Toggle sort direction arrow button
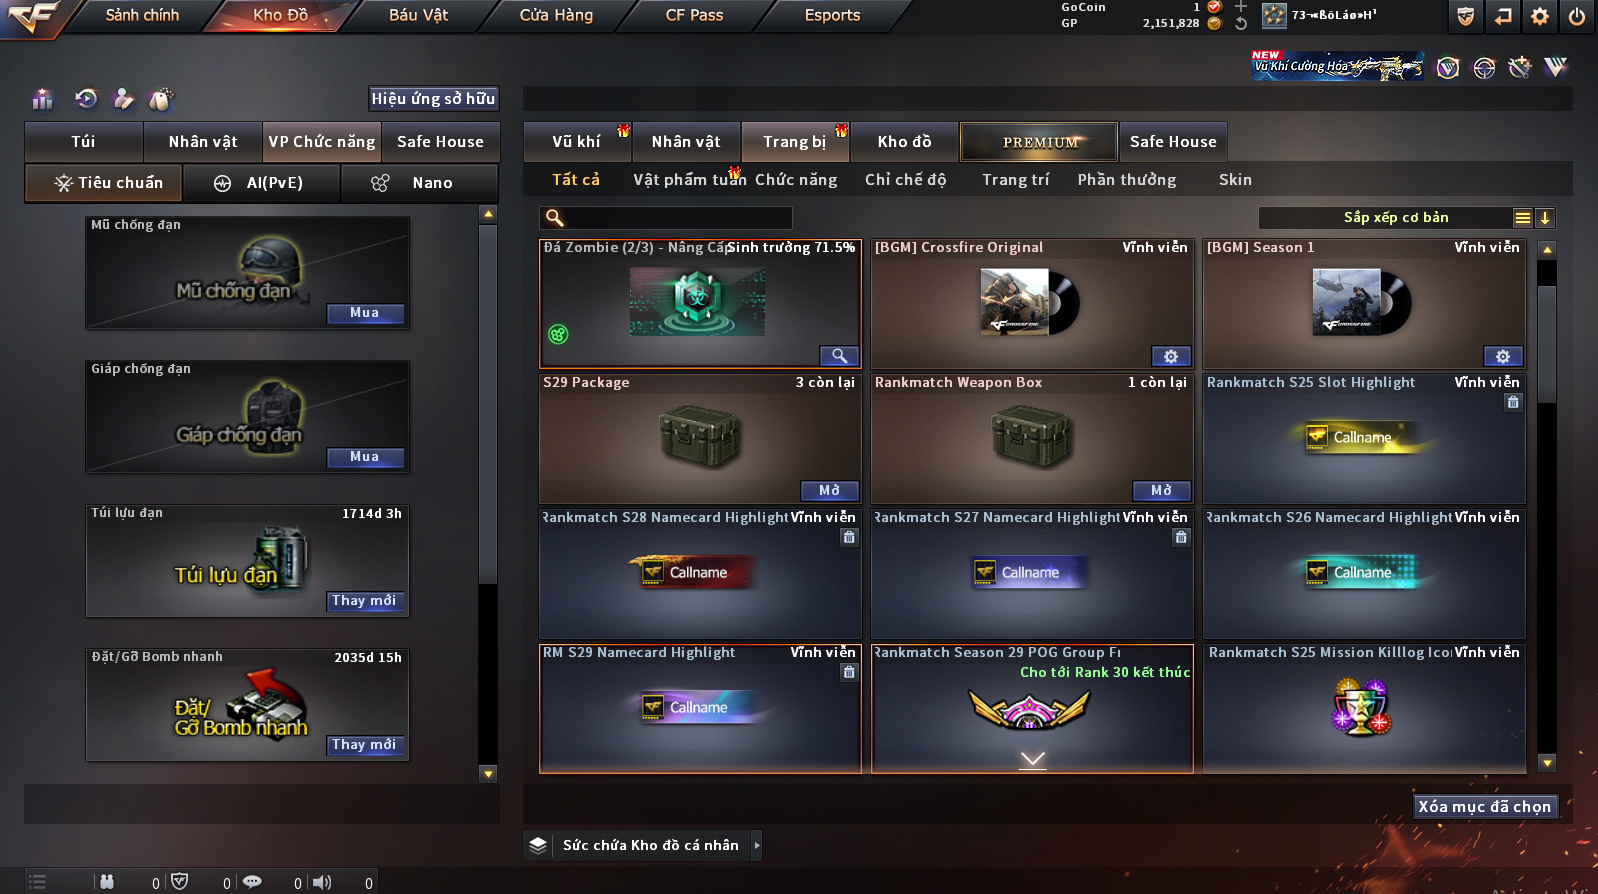Image resolution: width=1598 pixels, height=894 pixels. tap(1545, 218)
